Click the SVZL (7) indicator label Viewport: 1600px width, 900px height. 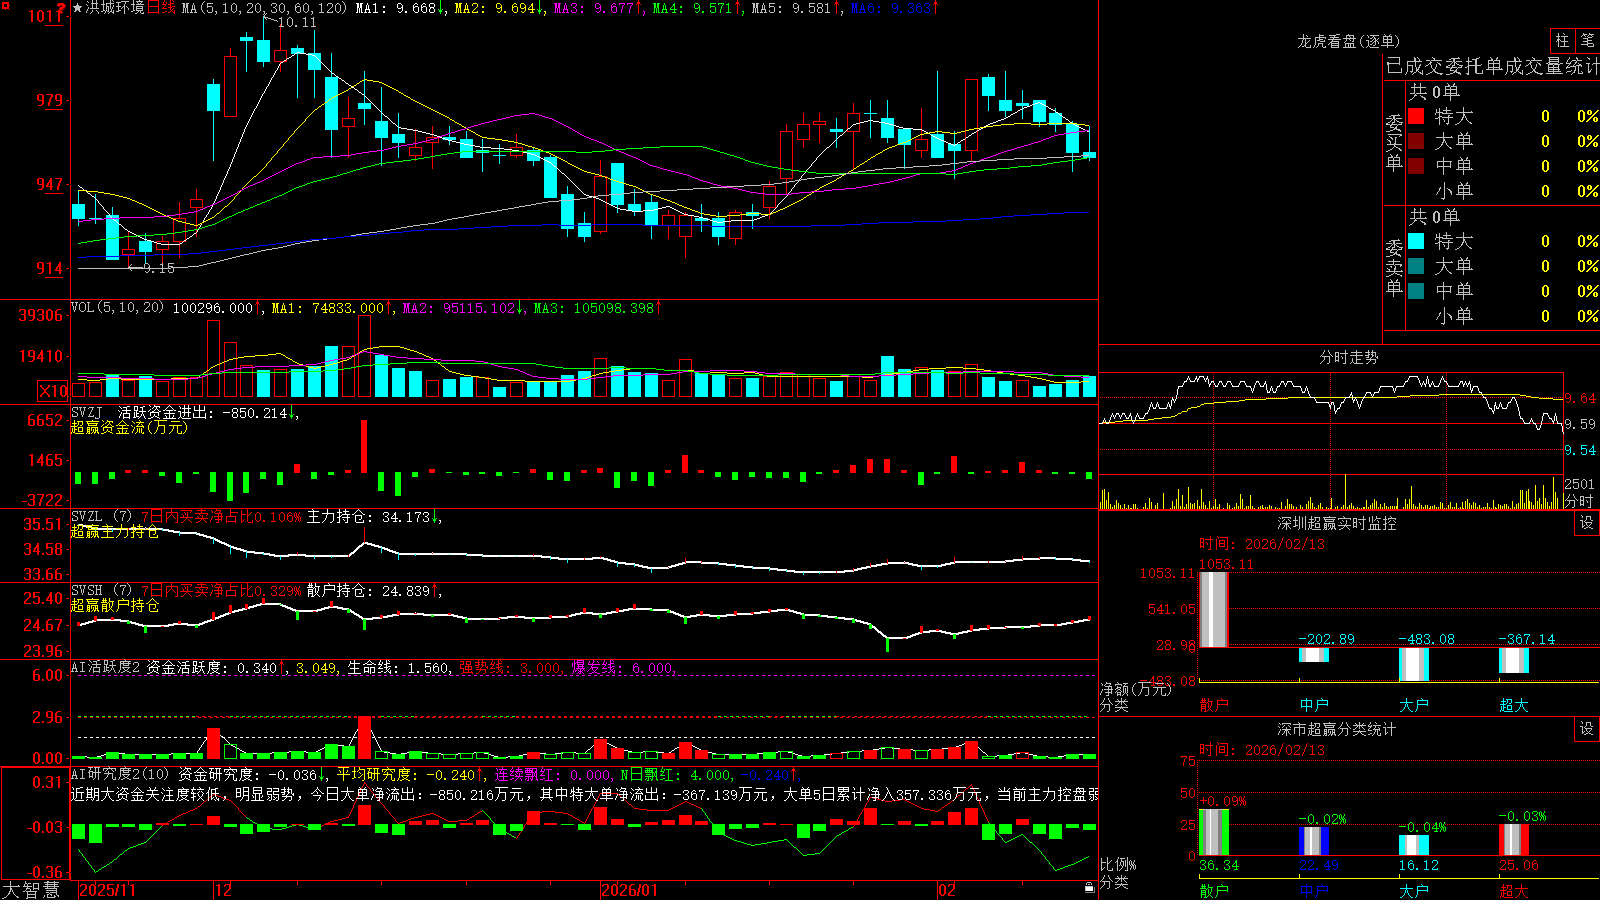[x=101, y=517]
